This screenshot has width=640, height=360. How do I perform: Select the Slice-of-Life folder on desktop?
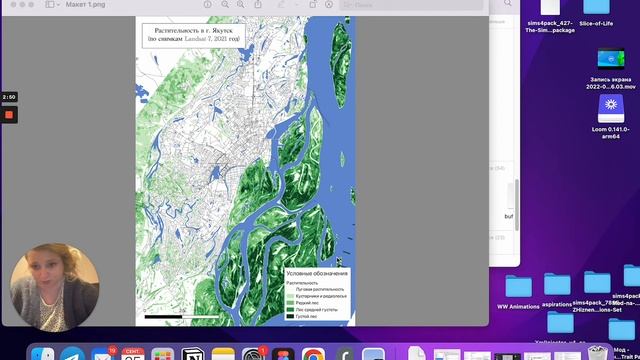596,13
